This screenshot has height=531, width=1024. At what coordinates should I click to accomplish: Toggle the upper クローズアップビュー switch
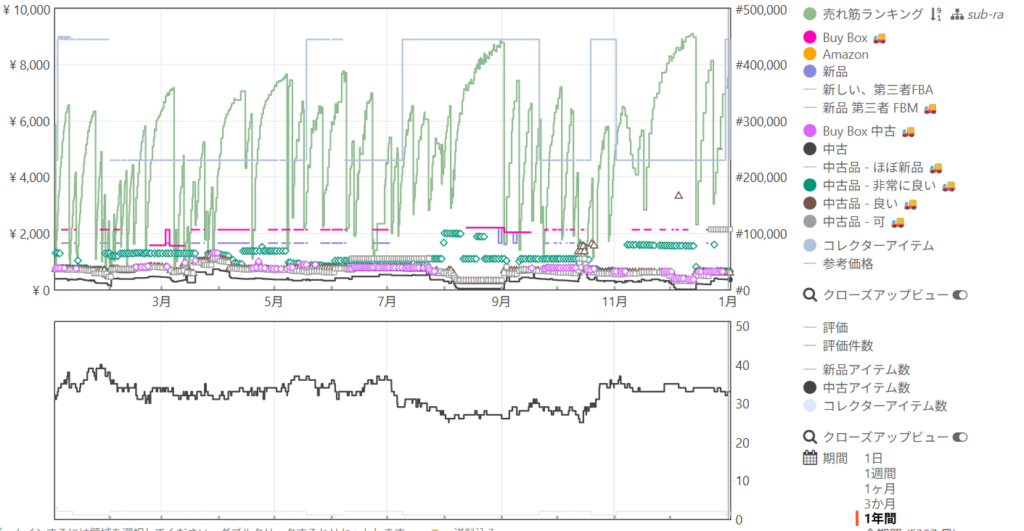click(x=961, y=295)
